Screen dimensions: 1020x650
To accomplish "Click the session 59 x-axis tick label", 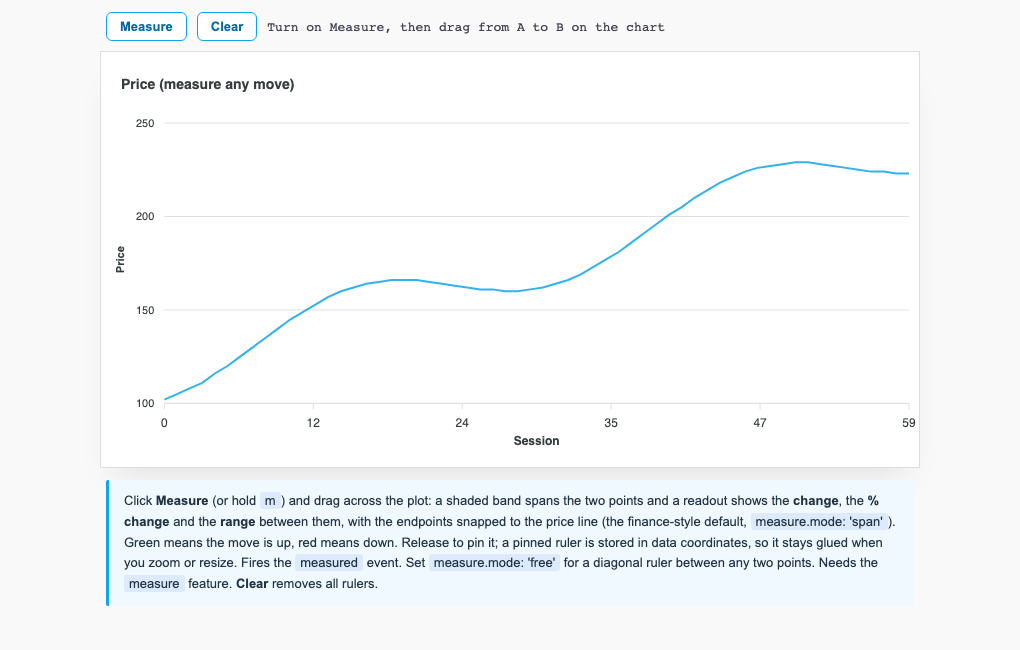I will [908, 423].
